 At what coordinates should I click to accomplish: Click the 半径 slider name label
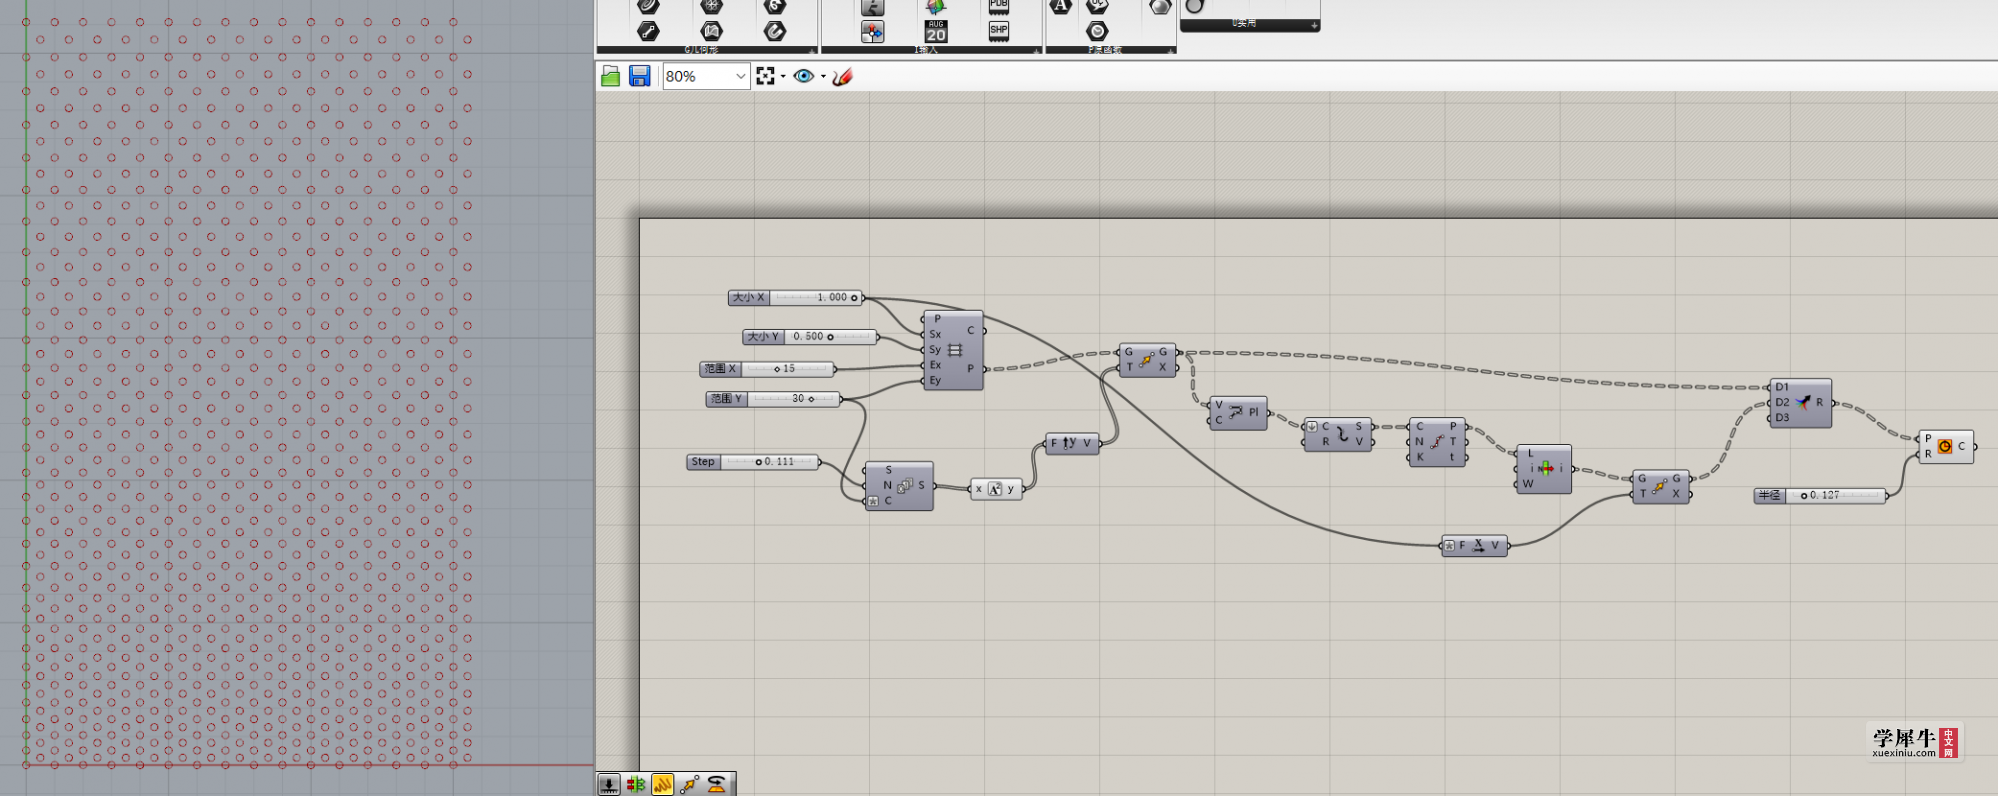tap(1770, 495)
